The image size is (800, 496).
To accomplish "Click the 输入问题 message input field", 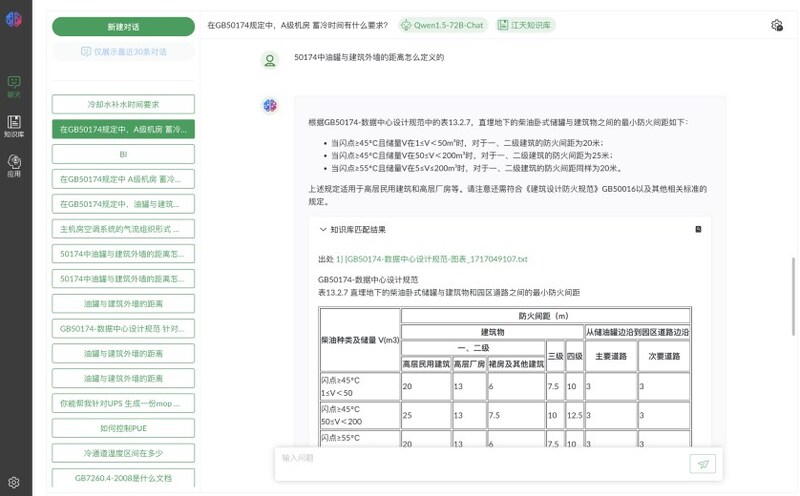I will coord(480,458).
